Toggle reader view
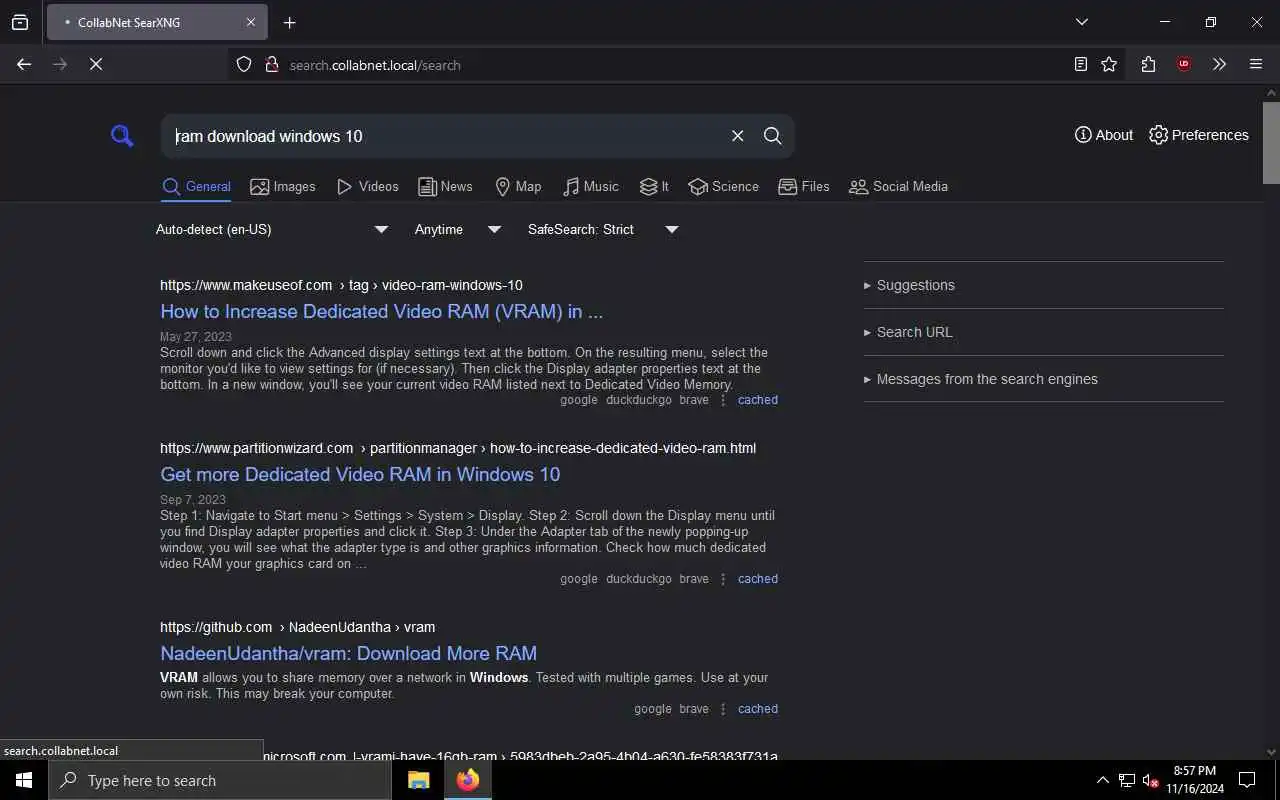Viewport: 1280px width, 800px height. 1080,64
